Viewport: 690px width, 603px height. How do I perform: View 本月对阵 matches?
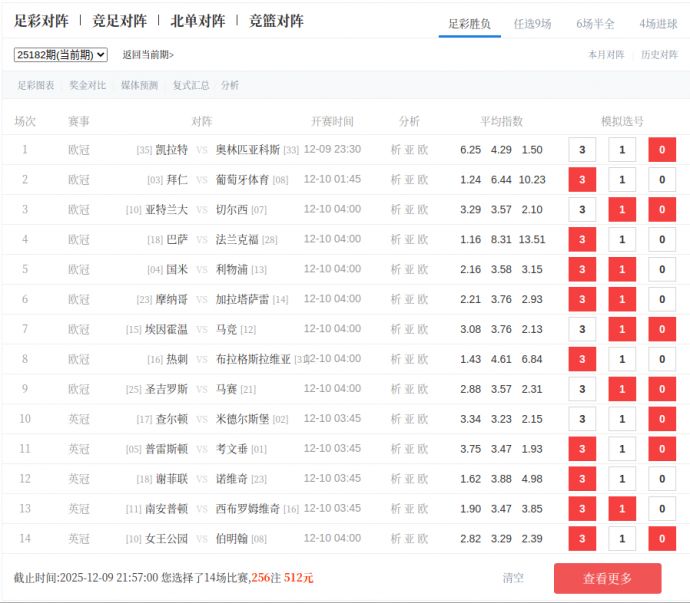606,55
